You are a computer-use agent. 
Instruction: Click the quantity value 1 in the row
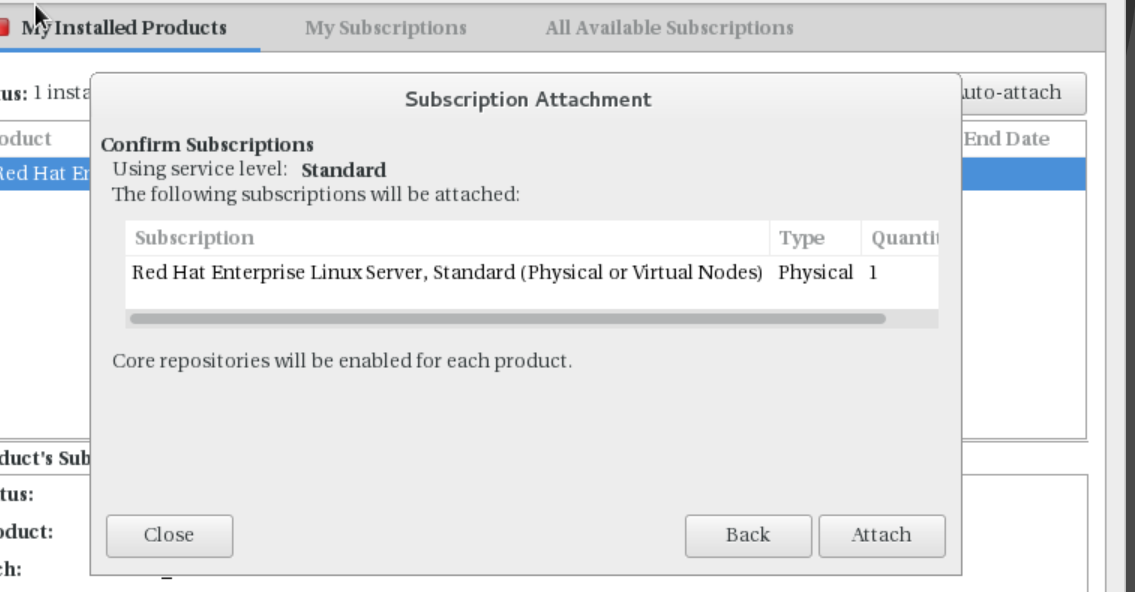[x=873, y=273]
